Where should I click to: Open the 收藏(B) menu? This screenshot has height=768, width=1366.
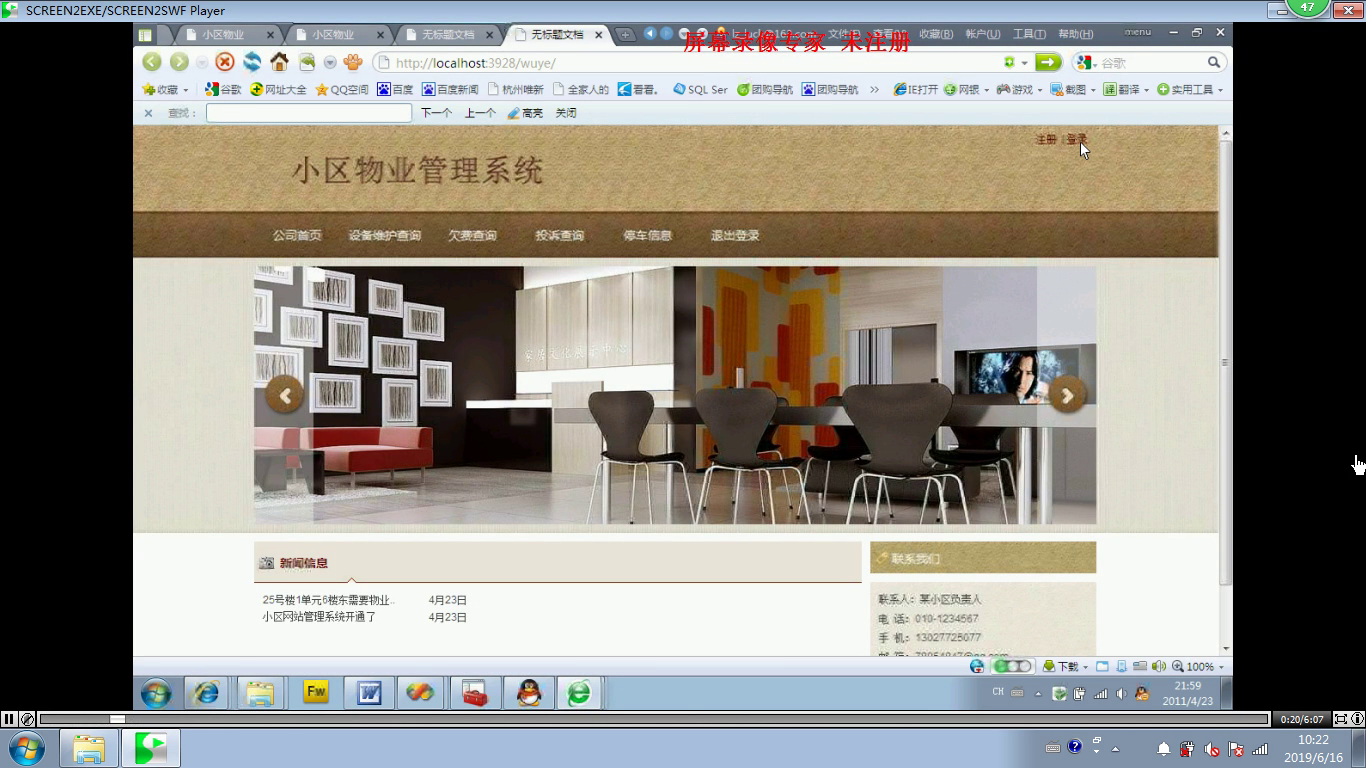pos(936,34)
